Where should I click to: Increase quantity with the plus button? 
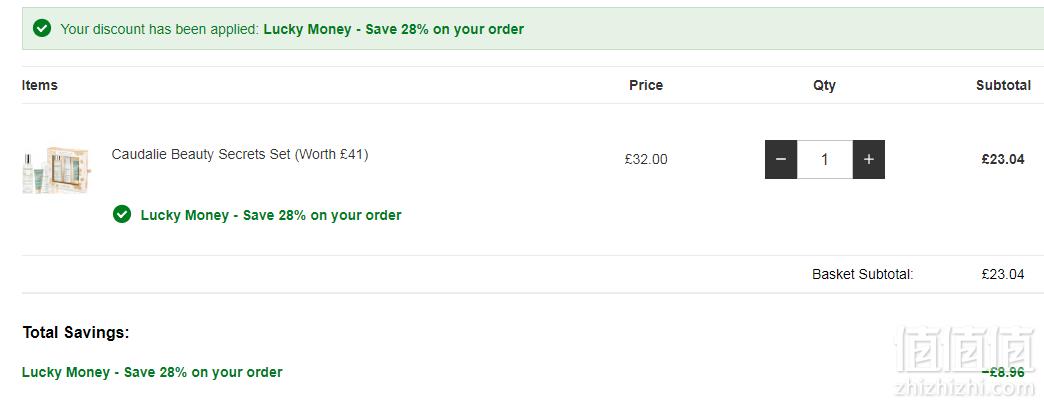point(869,159)
